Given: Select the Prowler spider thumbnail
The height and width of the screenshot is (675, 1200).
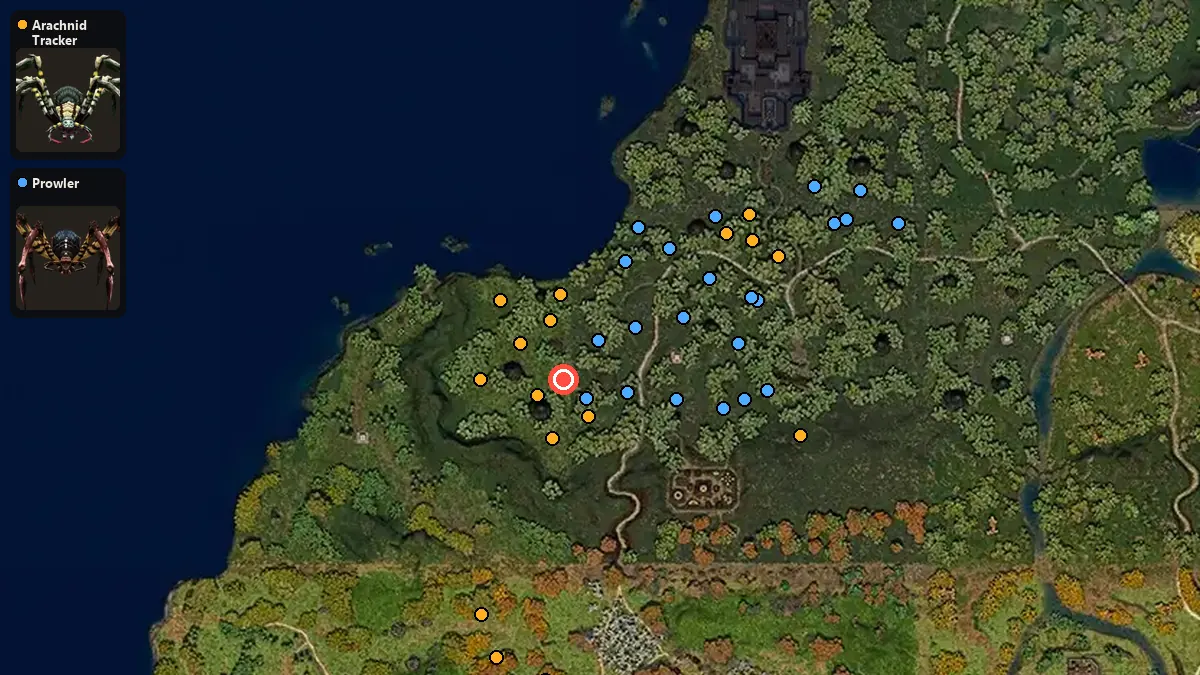Looking at the screenshot, I should pos(68,258).
